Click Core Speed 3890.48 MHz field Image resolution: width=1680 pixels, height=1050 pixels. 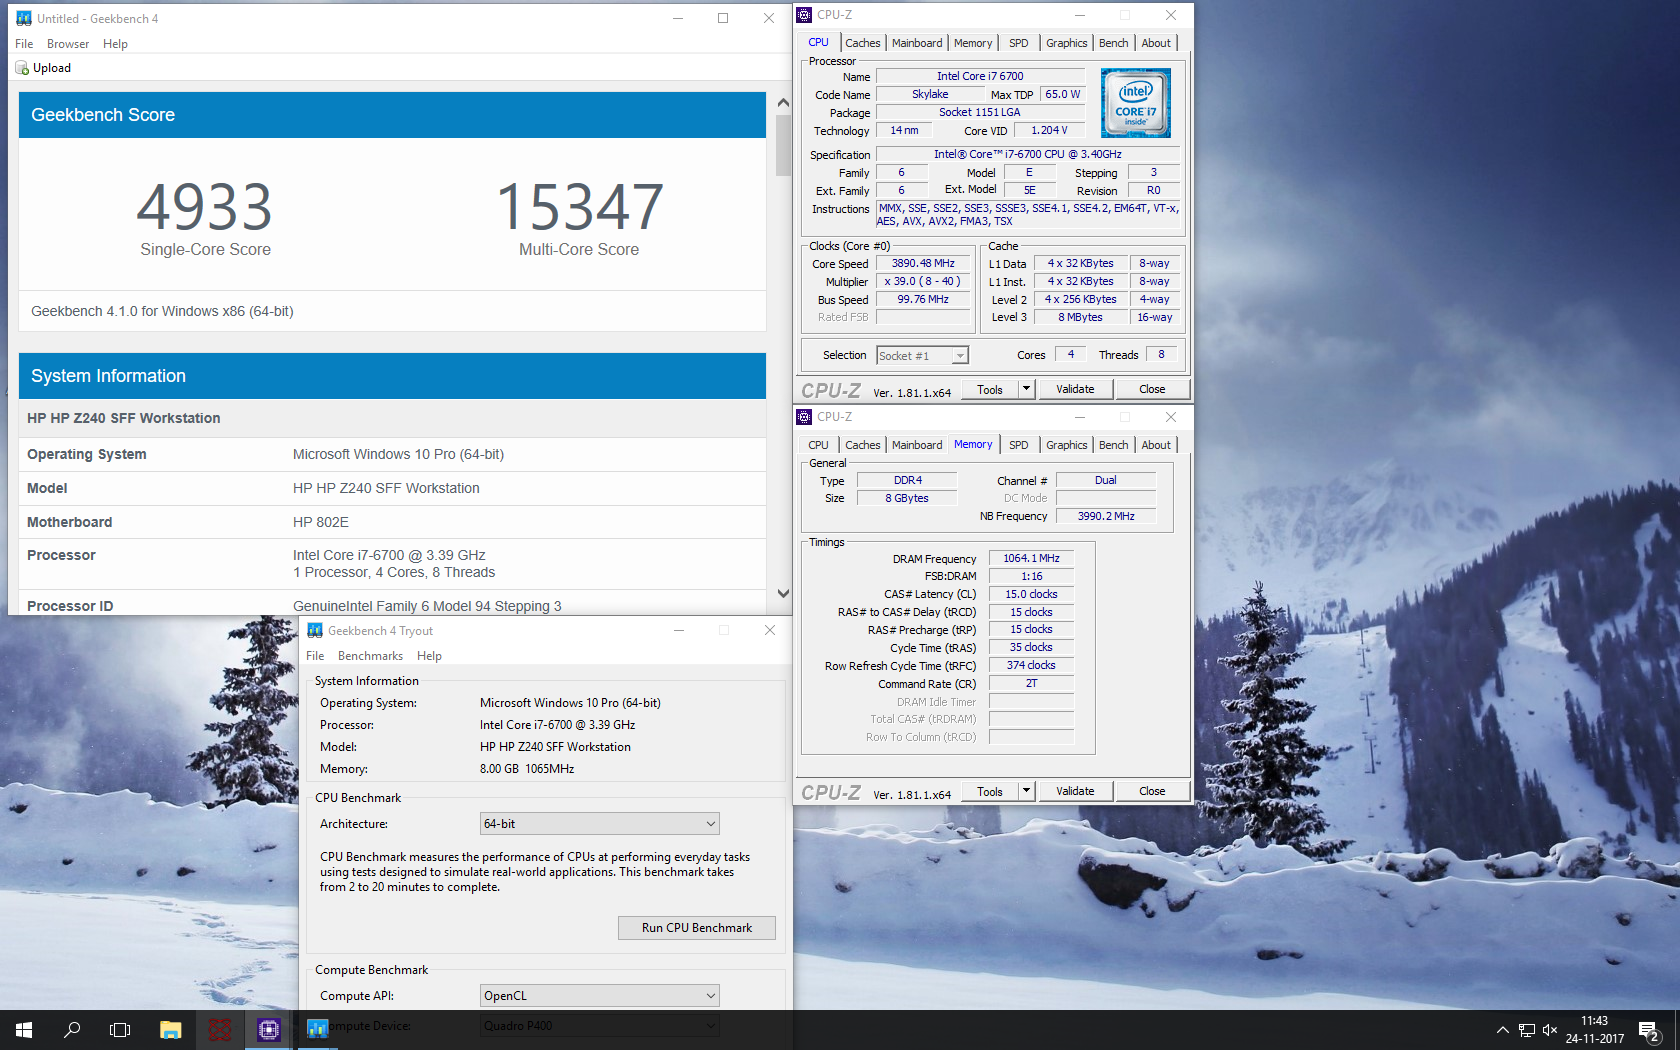[x=923, y=264]
